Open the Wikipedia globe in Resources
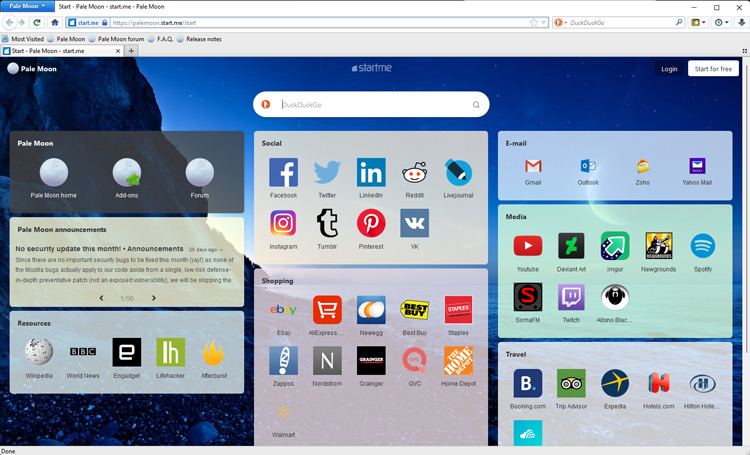The height and width of the screenshot is (455, 750). [39, 352]
